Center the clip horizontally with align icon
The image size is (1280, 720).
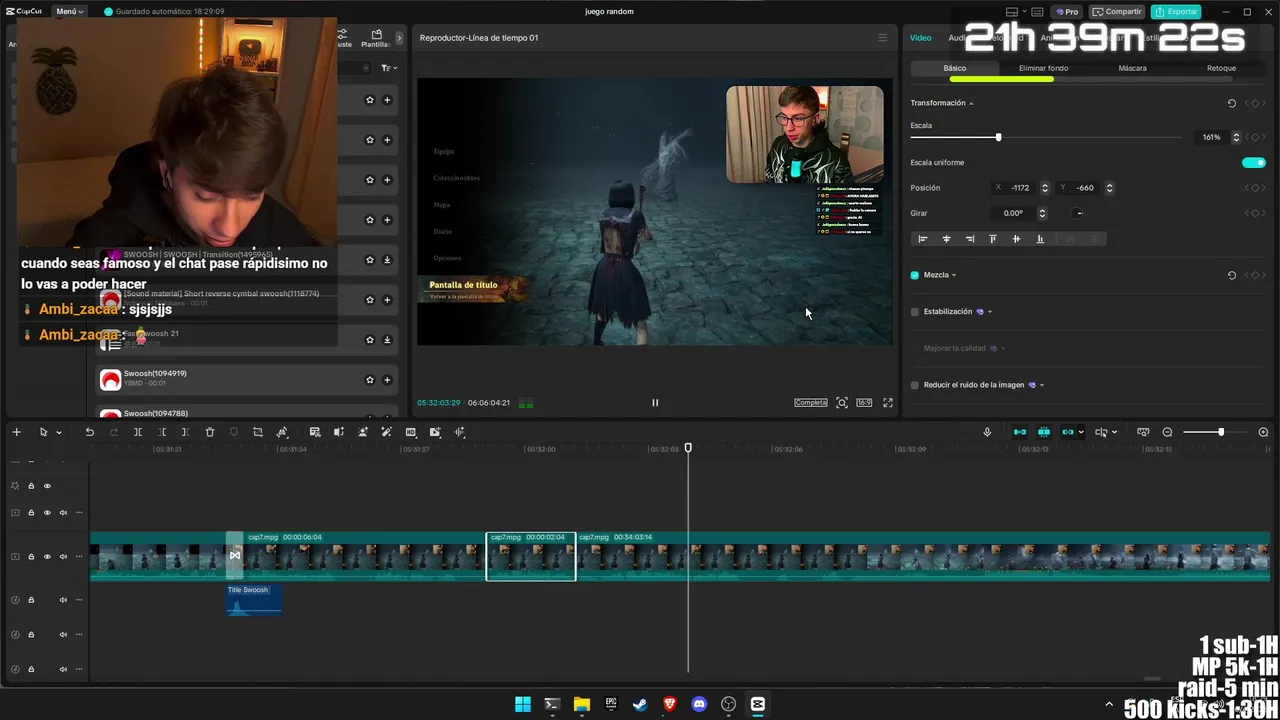tap(946, 239)
